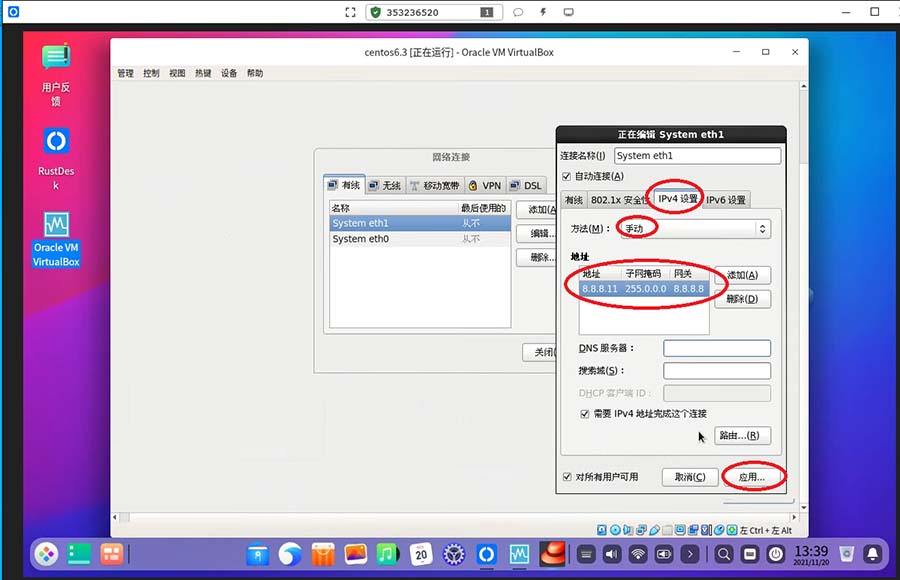Click the 搜索域(S) input field
The width and height of the screenshot is (900, 580).
point(717,371)
